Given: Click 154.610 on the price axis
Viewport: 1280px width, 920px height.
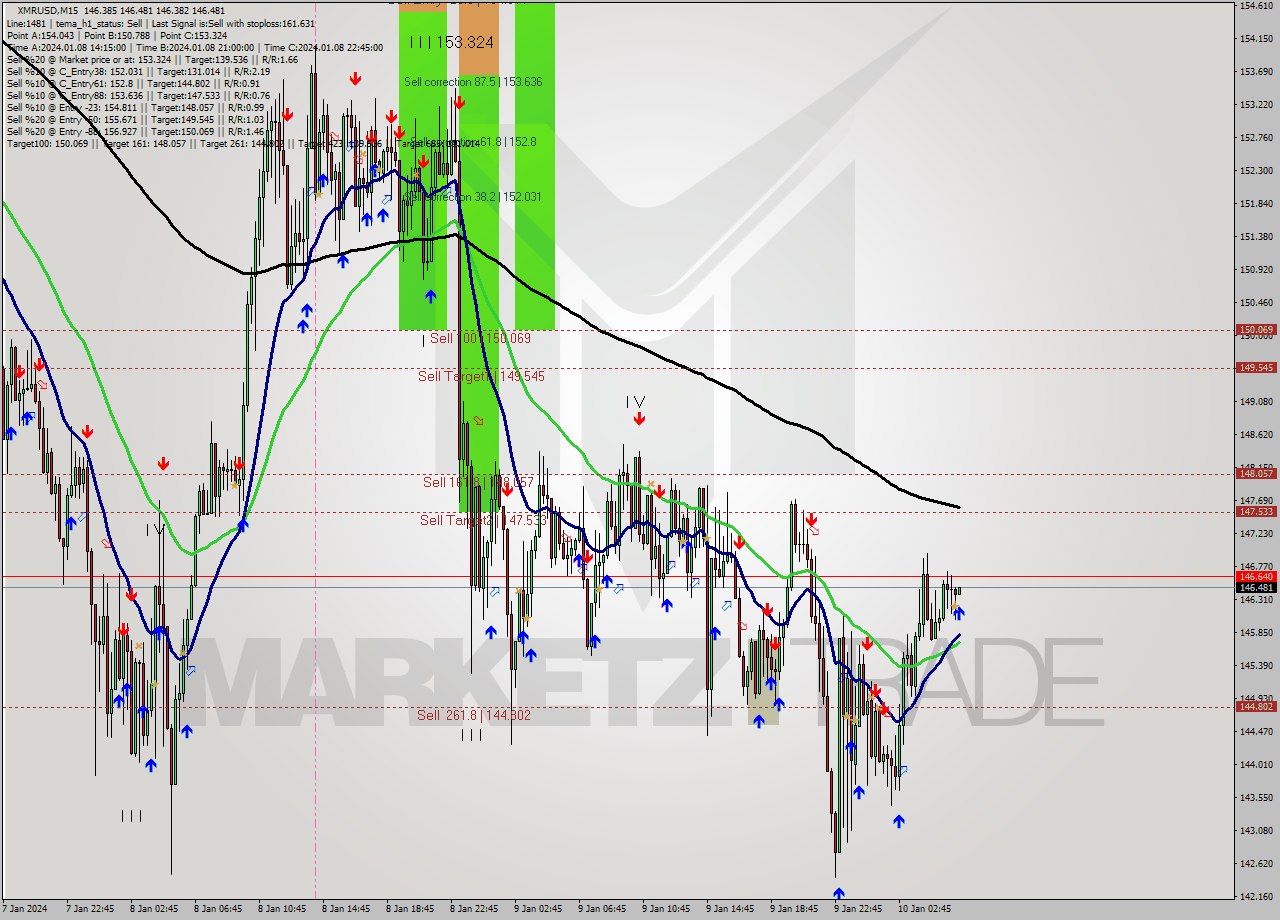Looking at the screenshot, I should [1256, 6].
